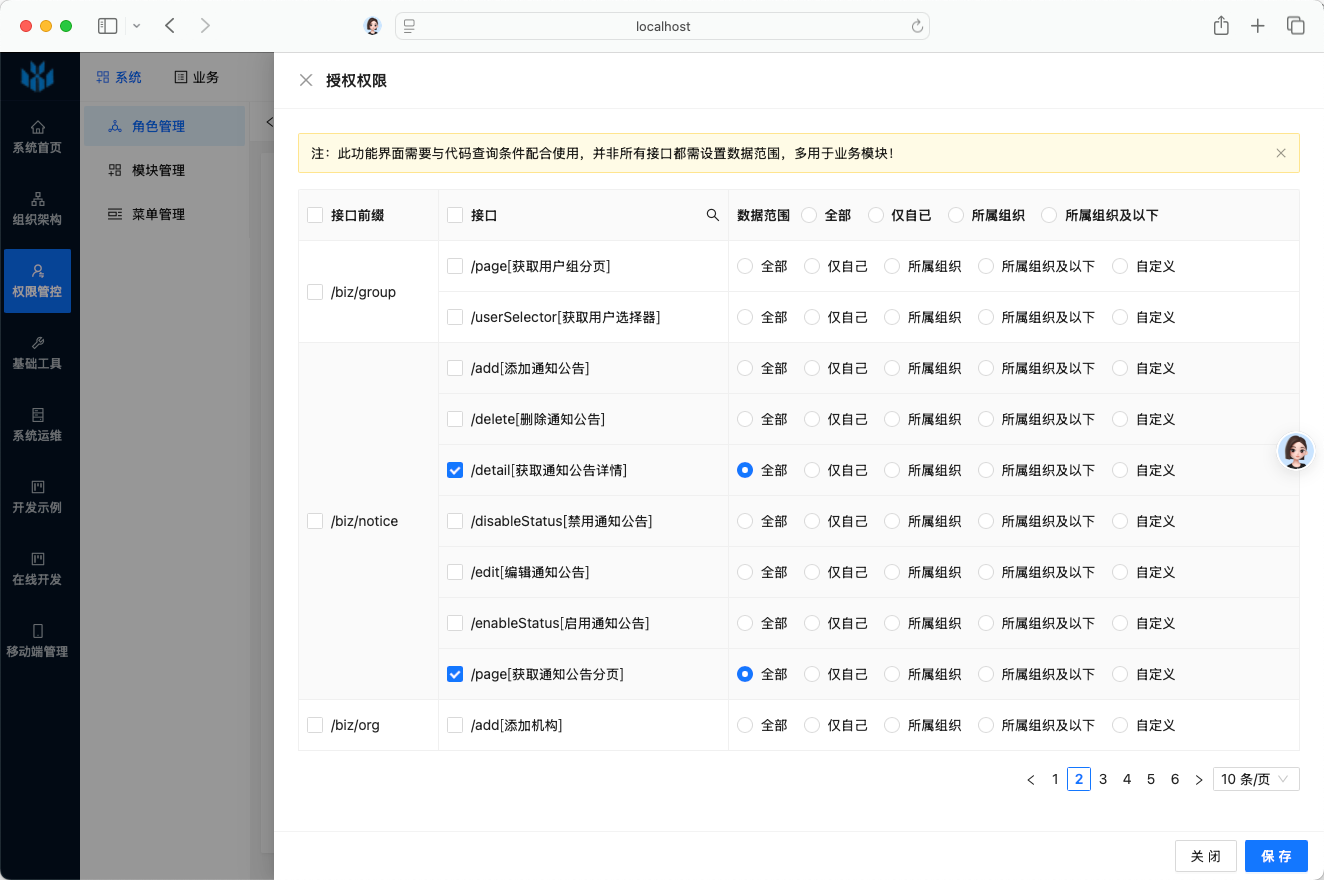Select header 所属组织及以下 radio

pos(1049,215)
